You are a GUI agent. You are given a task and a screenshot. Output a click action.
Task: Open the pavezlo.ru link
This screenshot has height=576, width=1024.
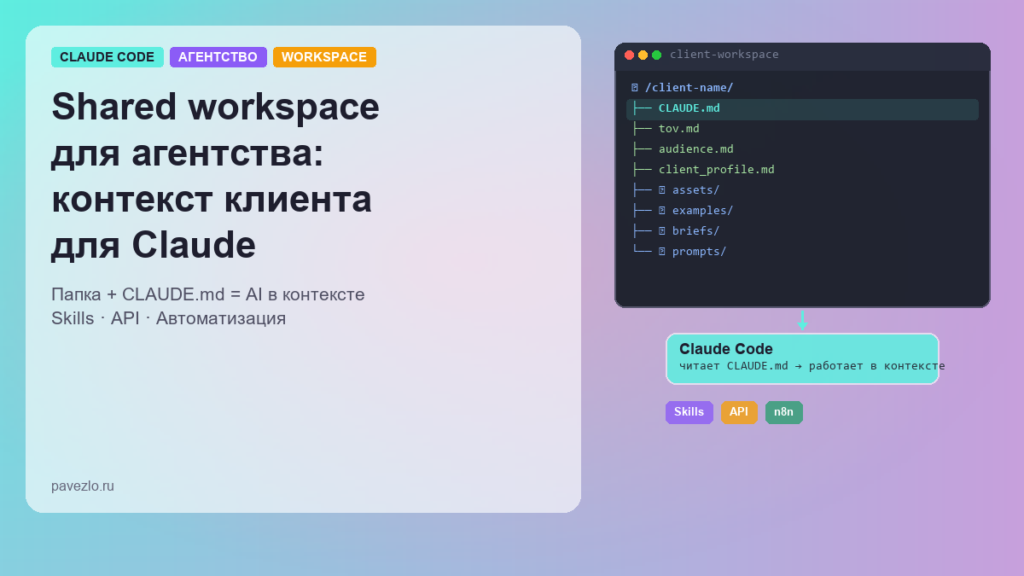pyautogui.click(x=82, y=486)
